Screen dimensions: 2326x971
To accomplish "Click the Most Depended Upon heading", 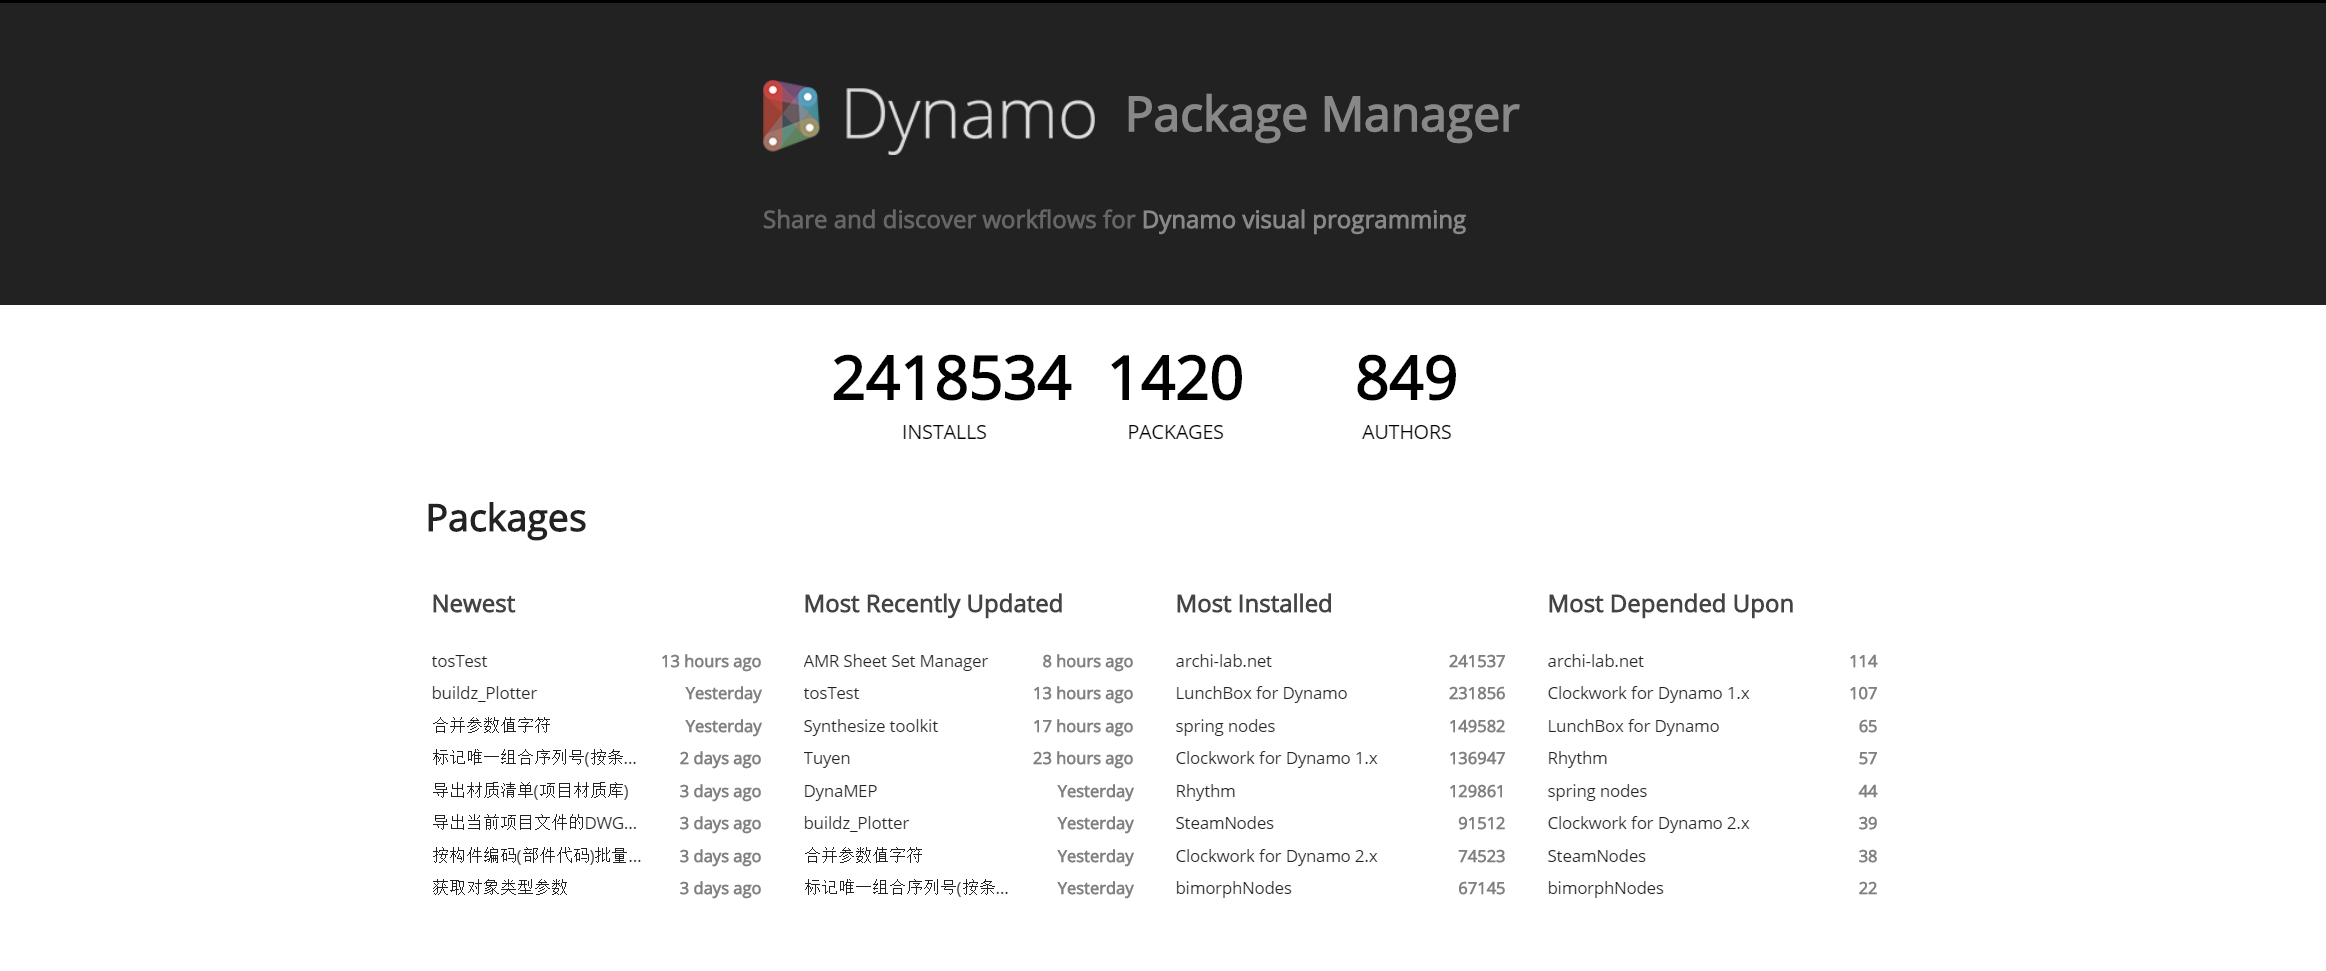I will pos(1670,604).
